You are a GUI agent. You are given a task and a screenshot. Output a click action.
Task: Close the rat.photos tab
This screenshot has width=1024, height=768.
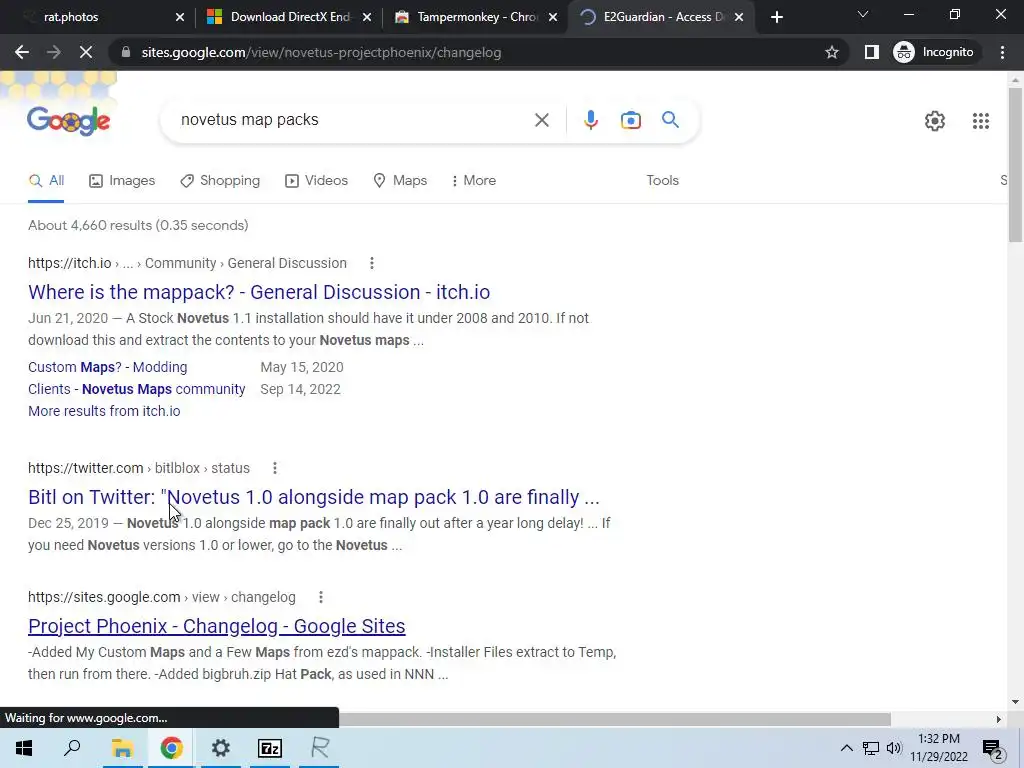click(180, 17)
